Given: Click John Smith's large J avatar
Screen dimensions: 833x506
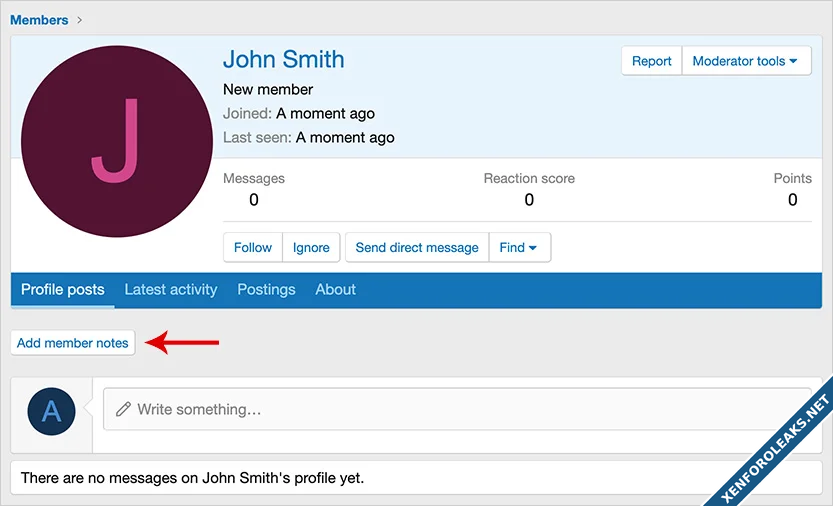Looking at the screenshot, I should [116, 141].
